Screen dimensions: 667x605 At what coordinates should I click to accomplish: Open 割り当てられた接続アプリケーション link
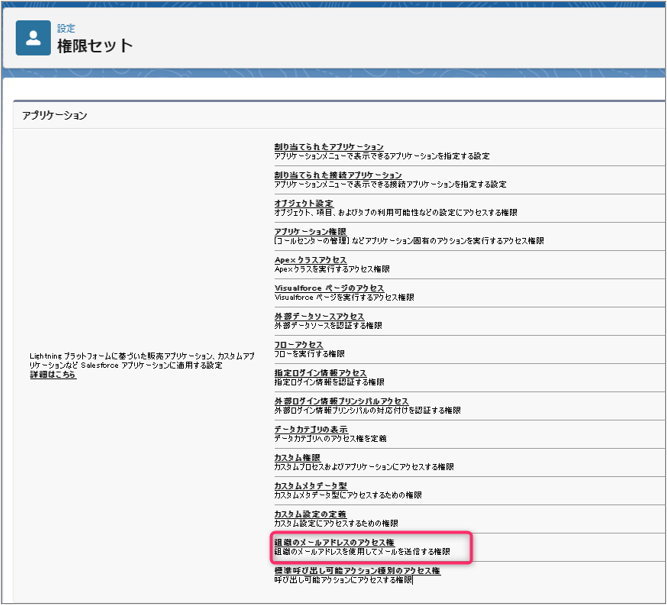[338, 175]
